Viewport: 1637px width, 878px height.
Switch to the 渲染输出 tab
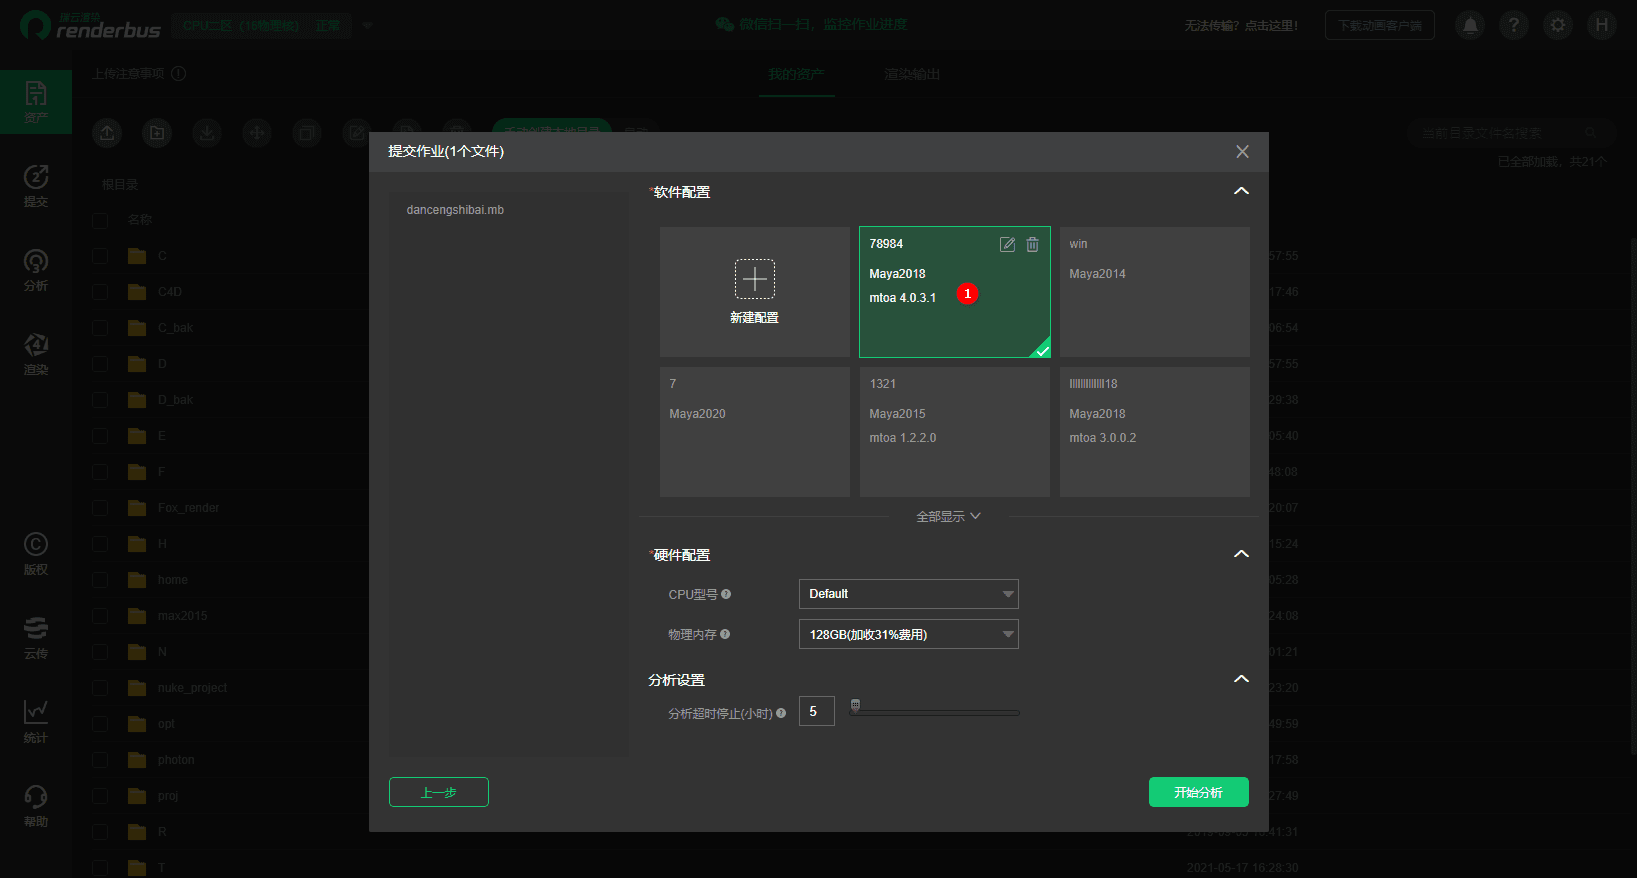(911, 74)
